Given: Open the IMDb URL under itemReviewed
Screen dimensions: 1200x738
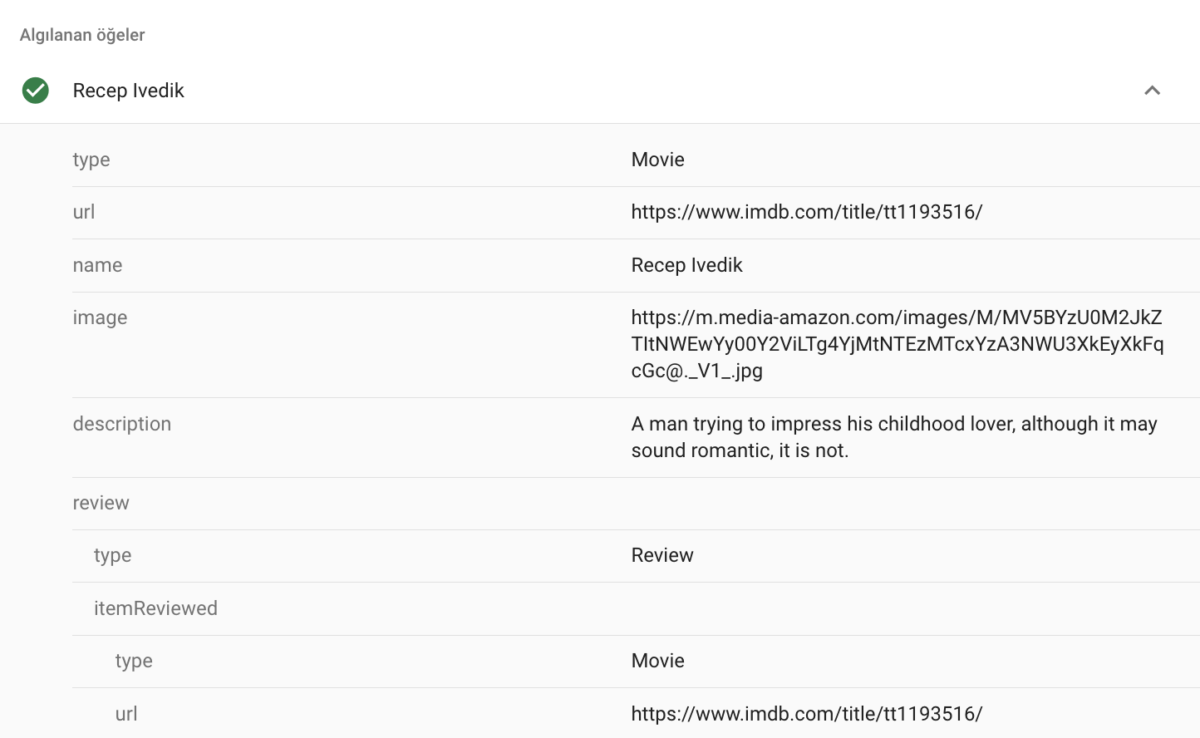Looking at the screenshot, I should pyautogui.click(x=806, y=713).
